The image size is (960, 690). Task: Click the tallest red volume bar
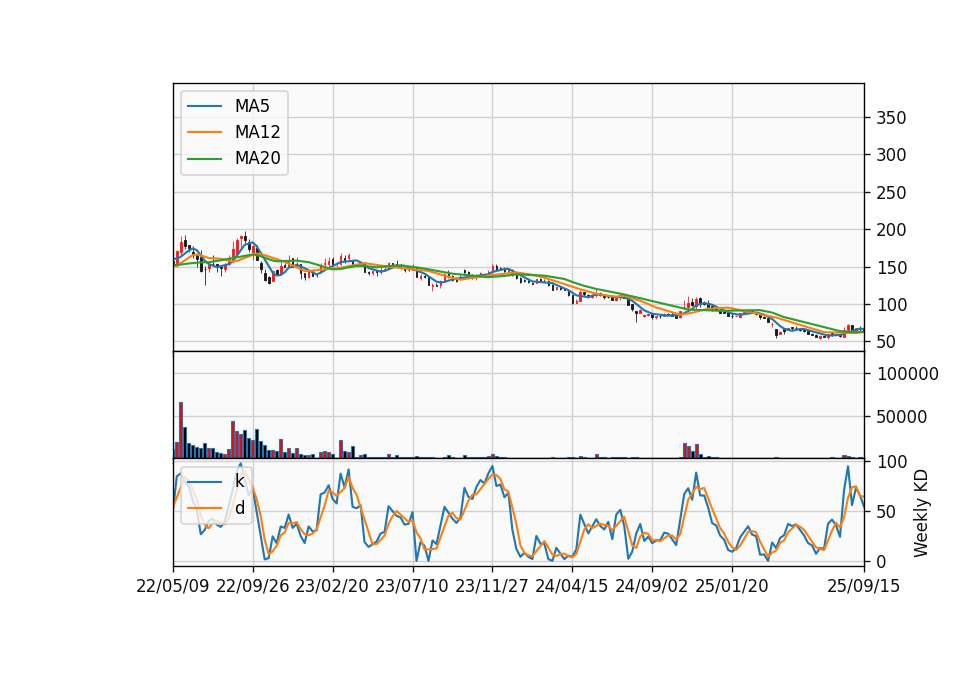[181, 430]
